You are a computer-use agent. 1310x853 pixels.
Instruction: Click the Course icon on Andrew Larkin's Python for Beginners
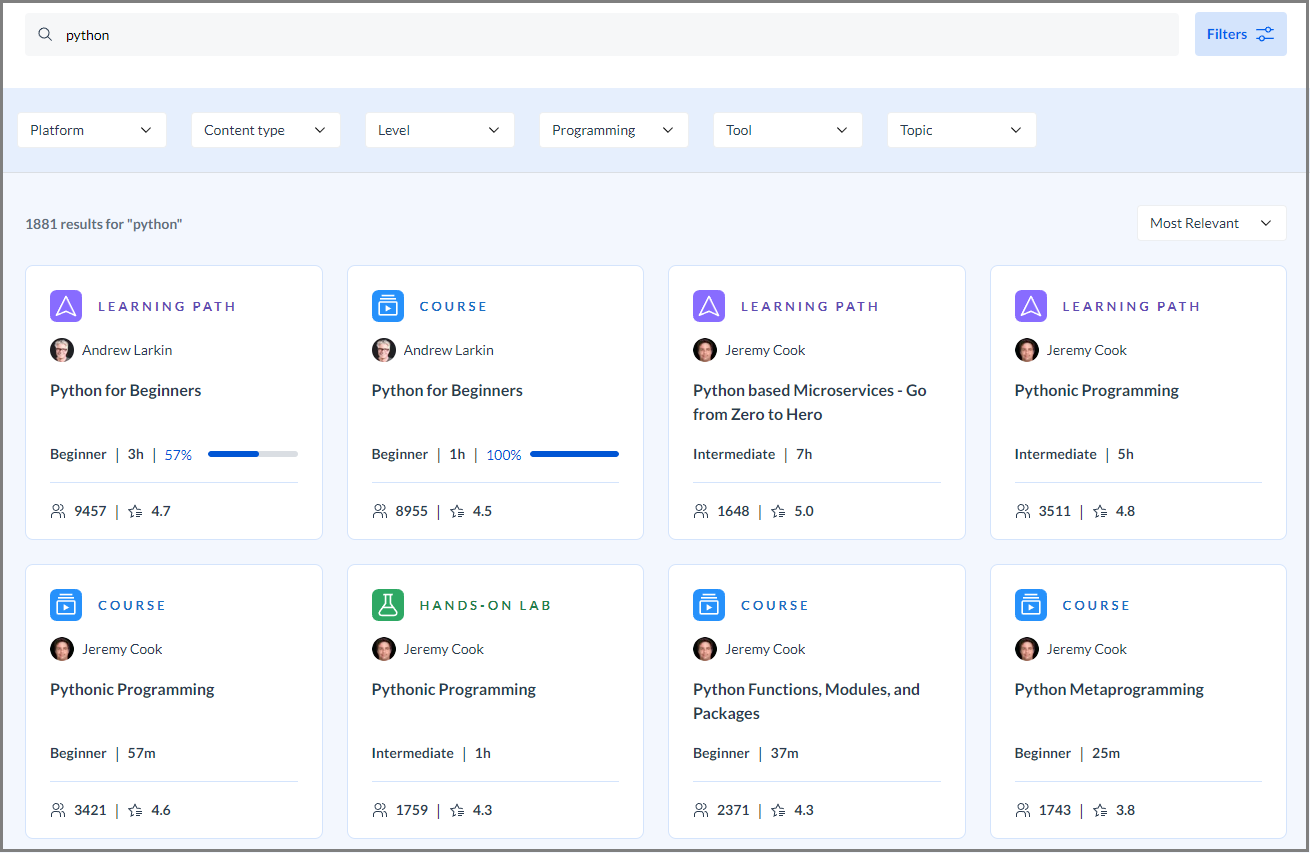pyautogui.click(x=387, y=306)
